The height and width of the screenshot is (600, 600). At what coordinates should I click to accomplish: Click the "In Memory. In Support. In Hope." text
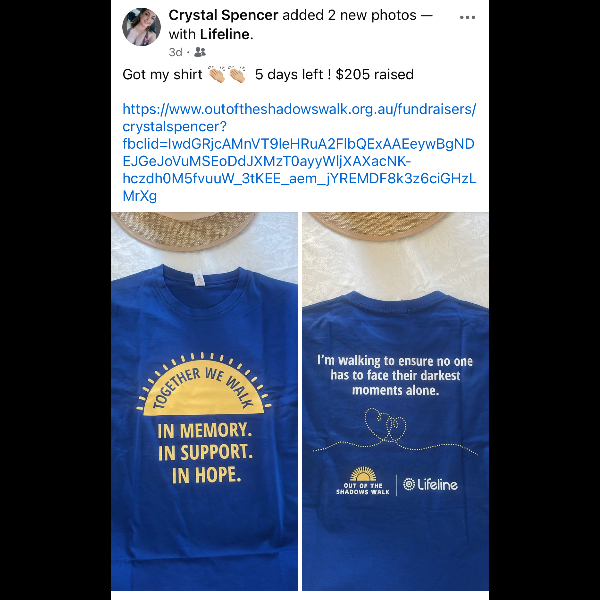click(x=205, y=453)
